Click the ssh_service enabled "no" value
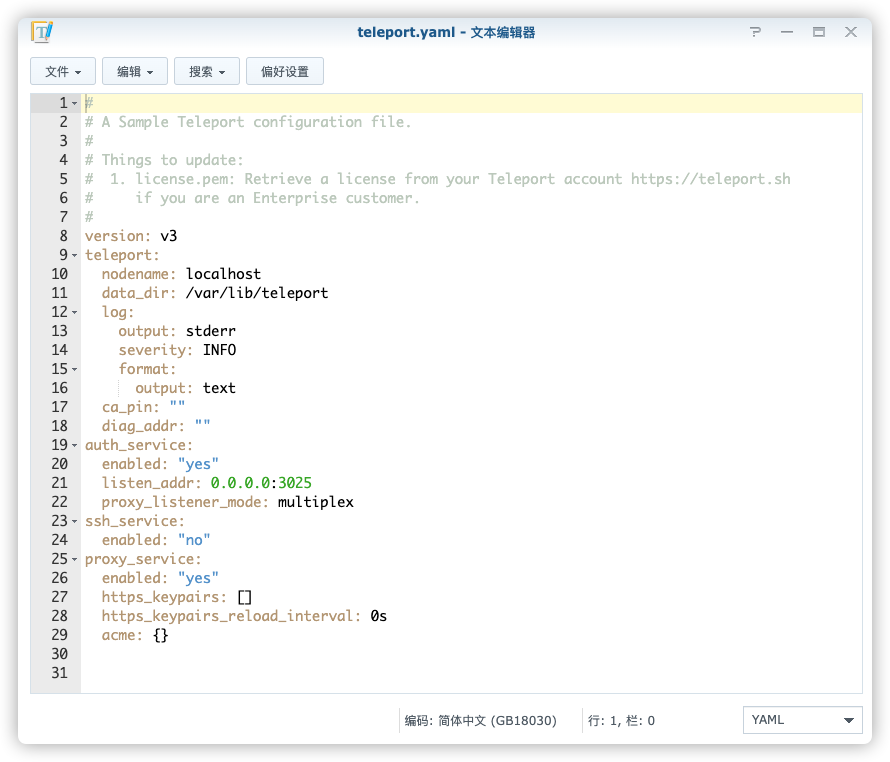Screen dimensions: 890x762 194,540
